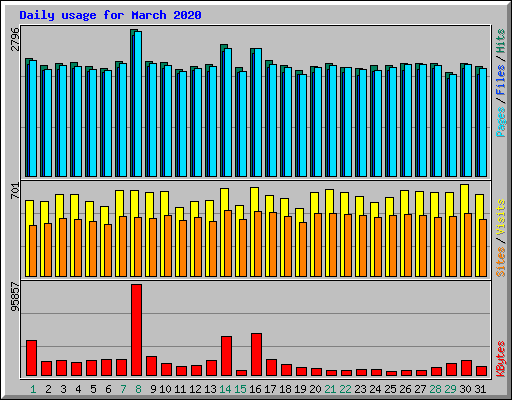
Task: Click the orange Sites bar for day 14
Action: (x=228, y=243)
